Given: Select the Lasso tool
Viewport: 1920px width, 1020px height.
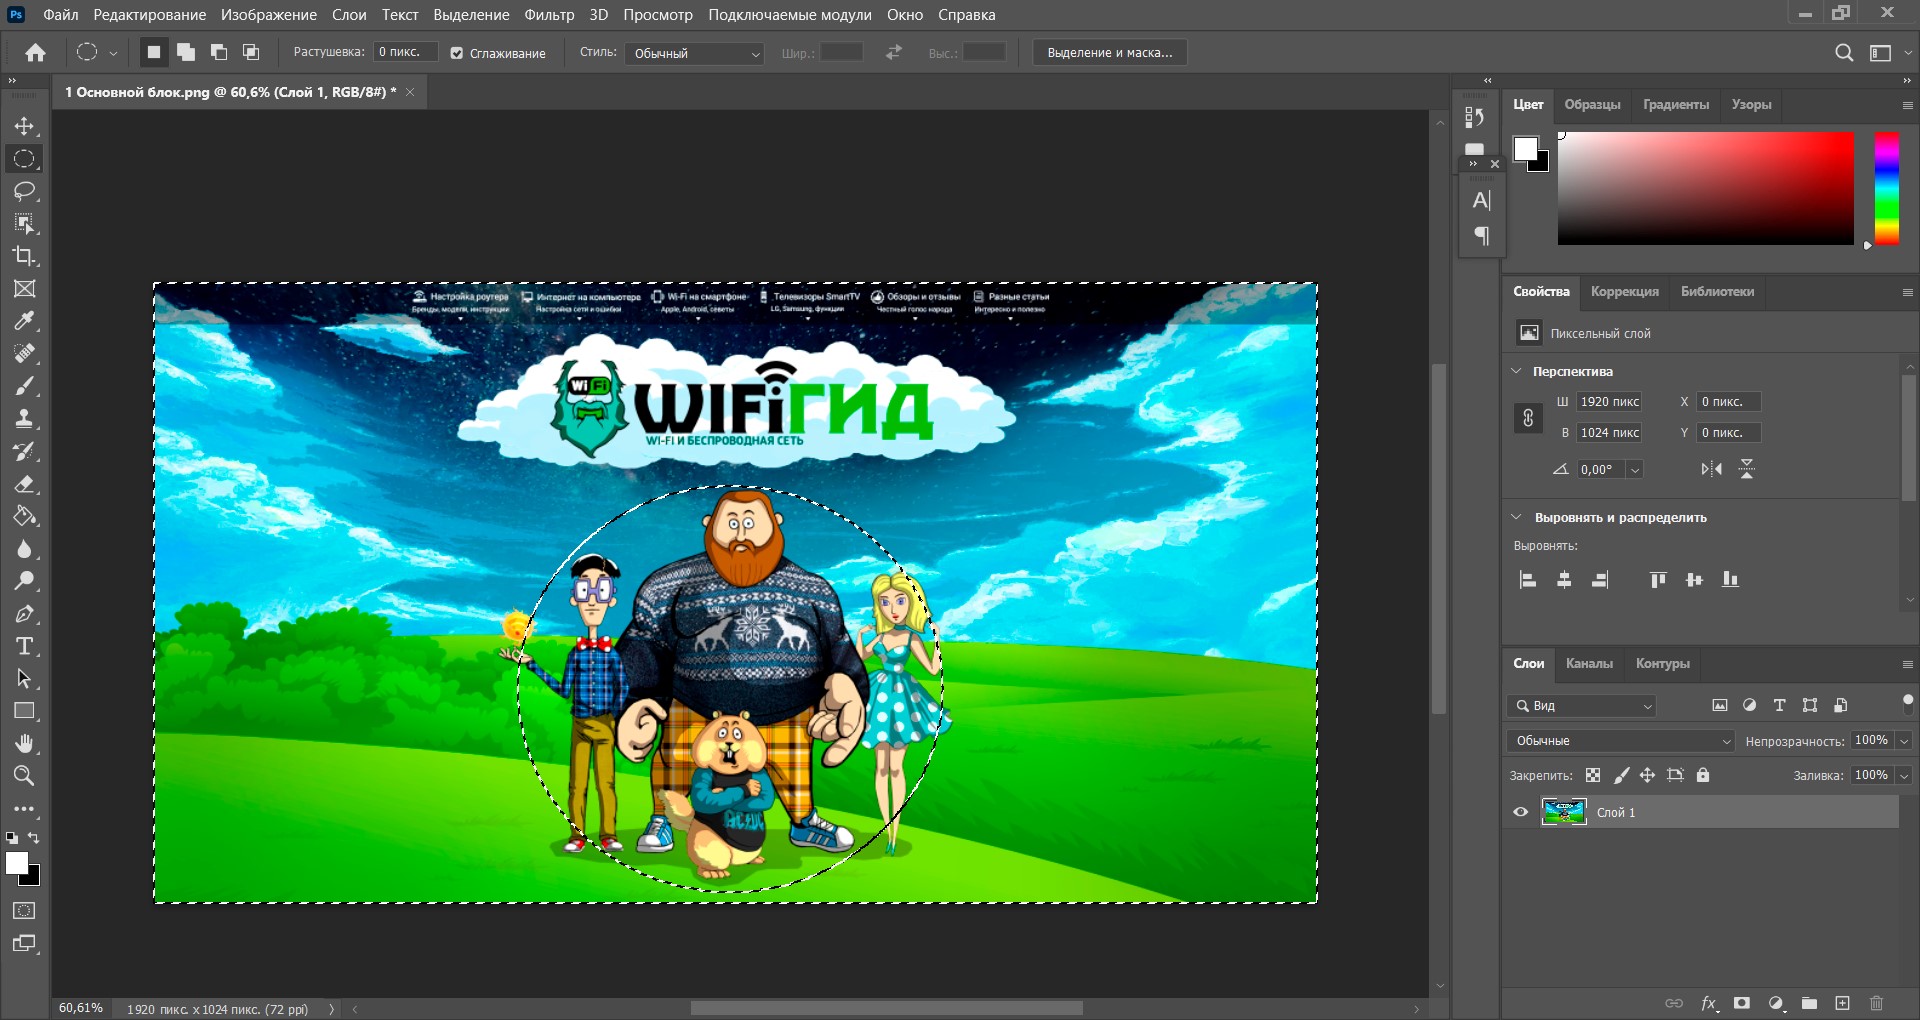Looking at the screenshot, I should [x=24, y=190].
